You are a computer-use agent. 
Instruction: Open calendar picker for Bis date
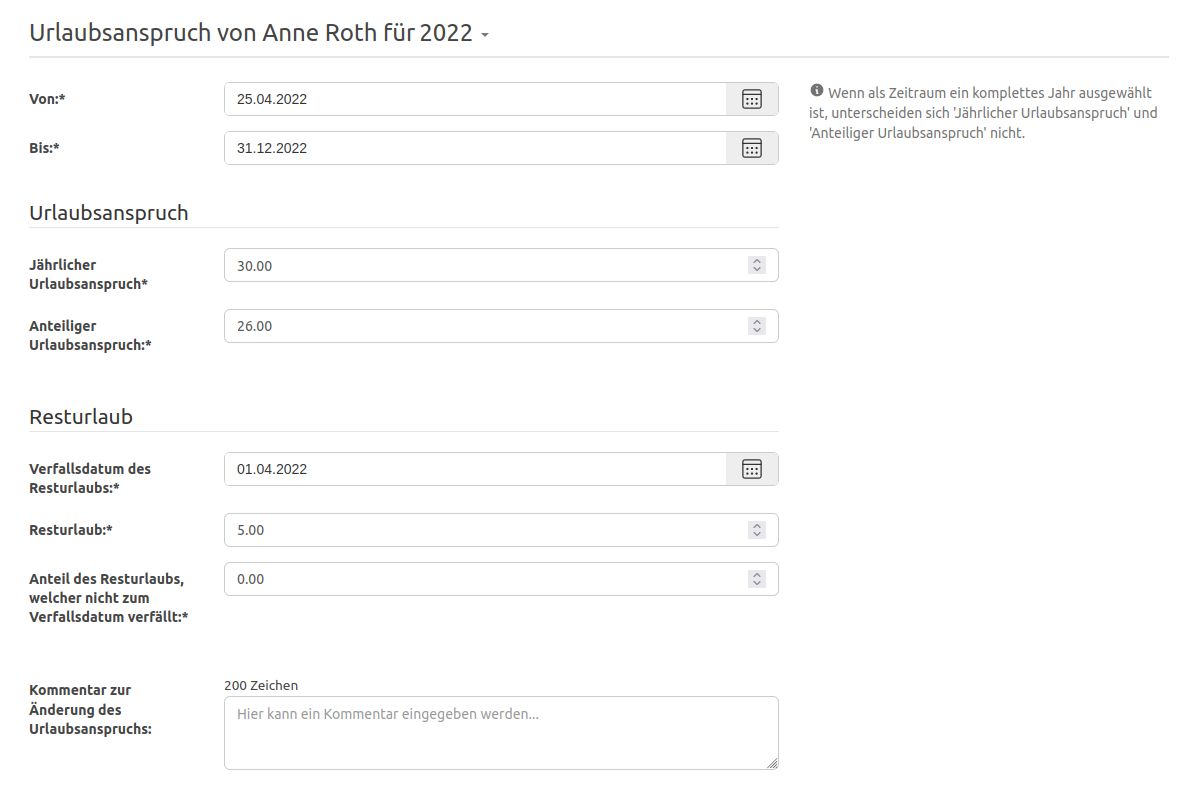pos(752,148)
